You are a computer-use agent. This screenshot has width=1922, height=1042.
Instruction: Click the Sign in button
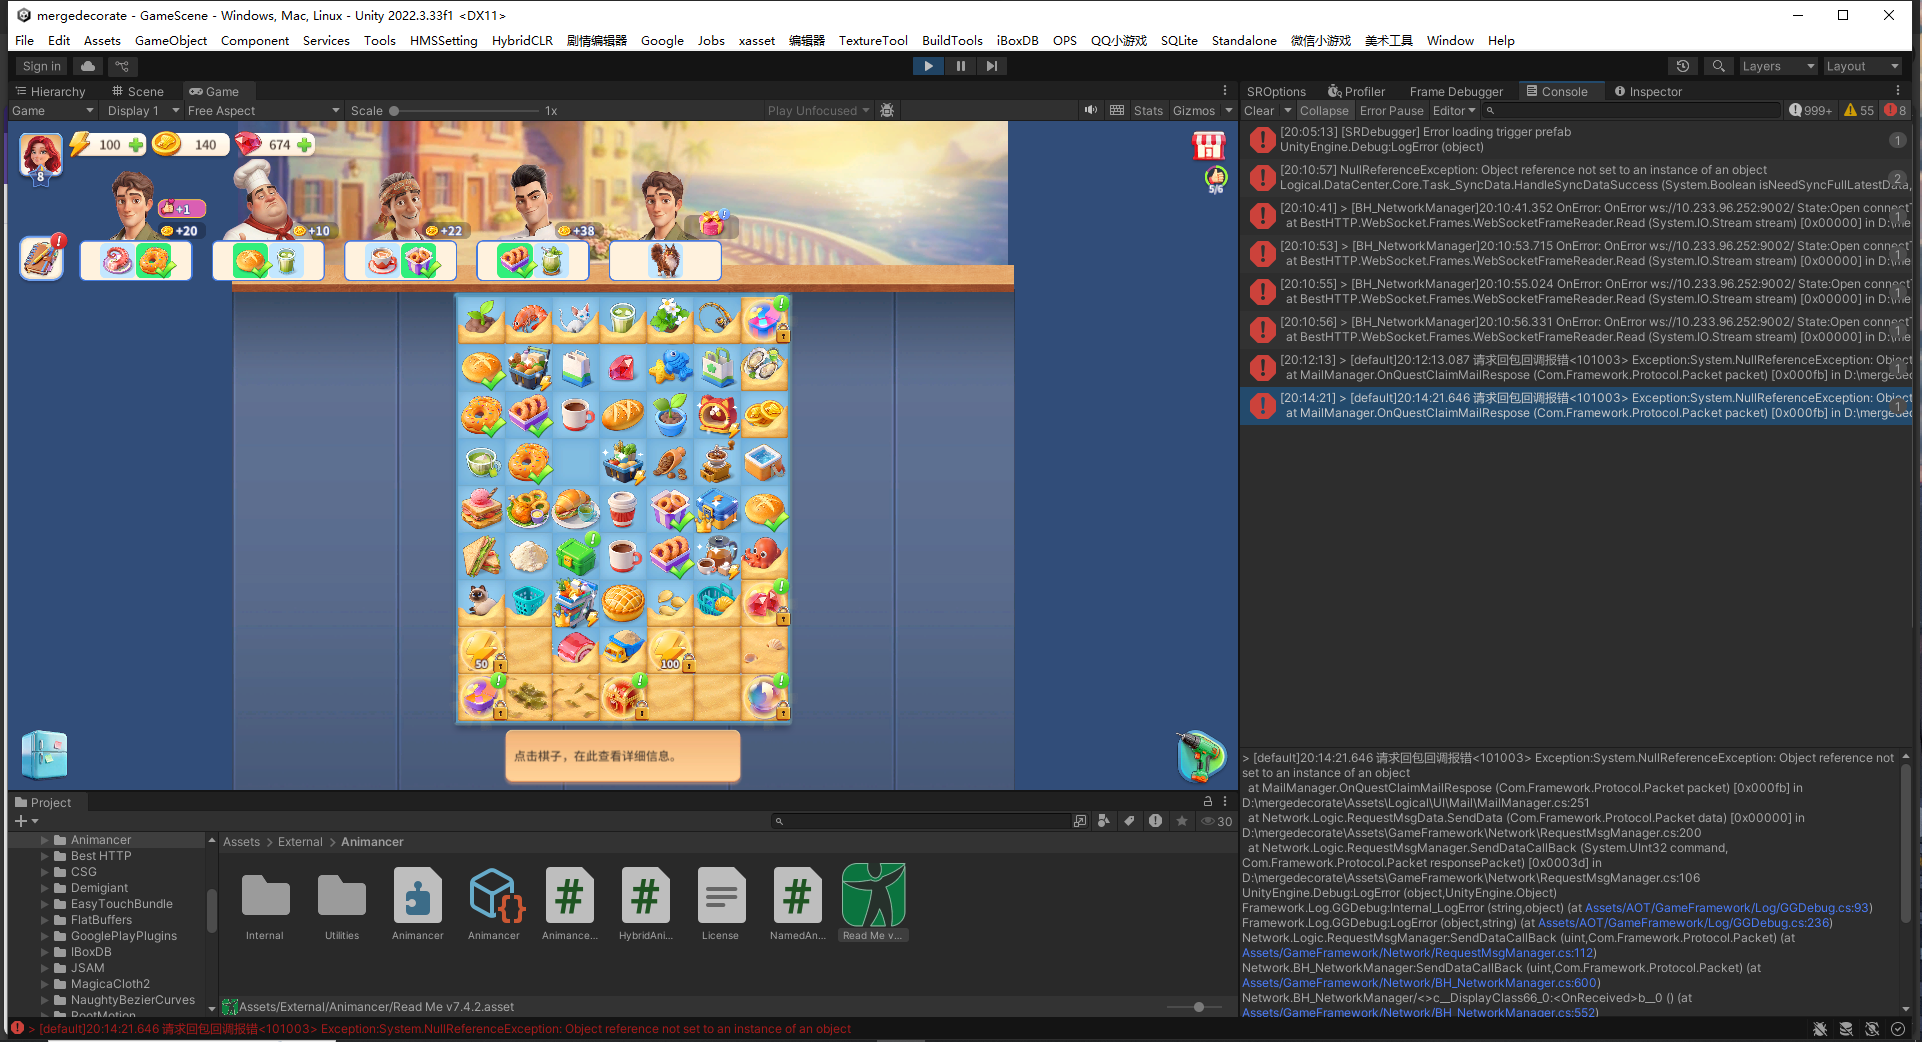pos(42,66)
